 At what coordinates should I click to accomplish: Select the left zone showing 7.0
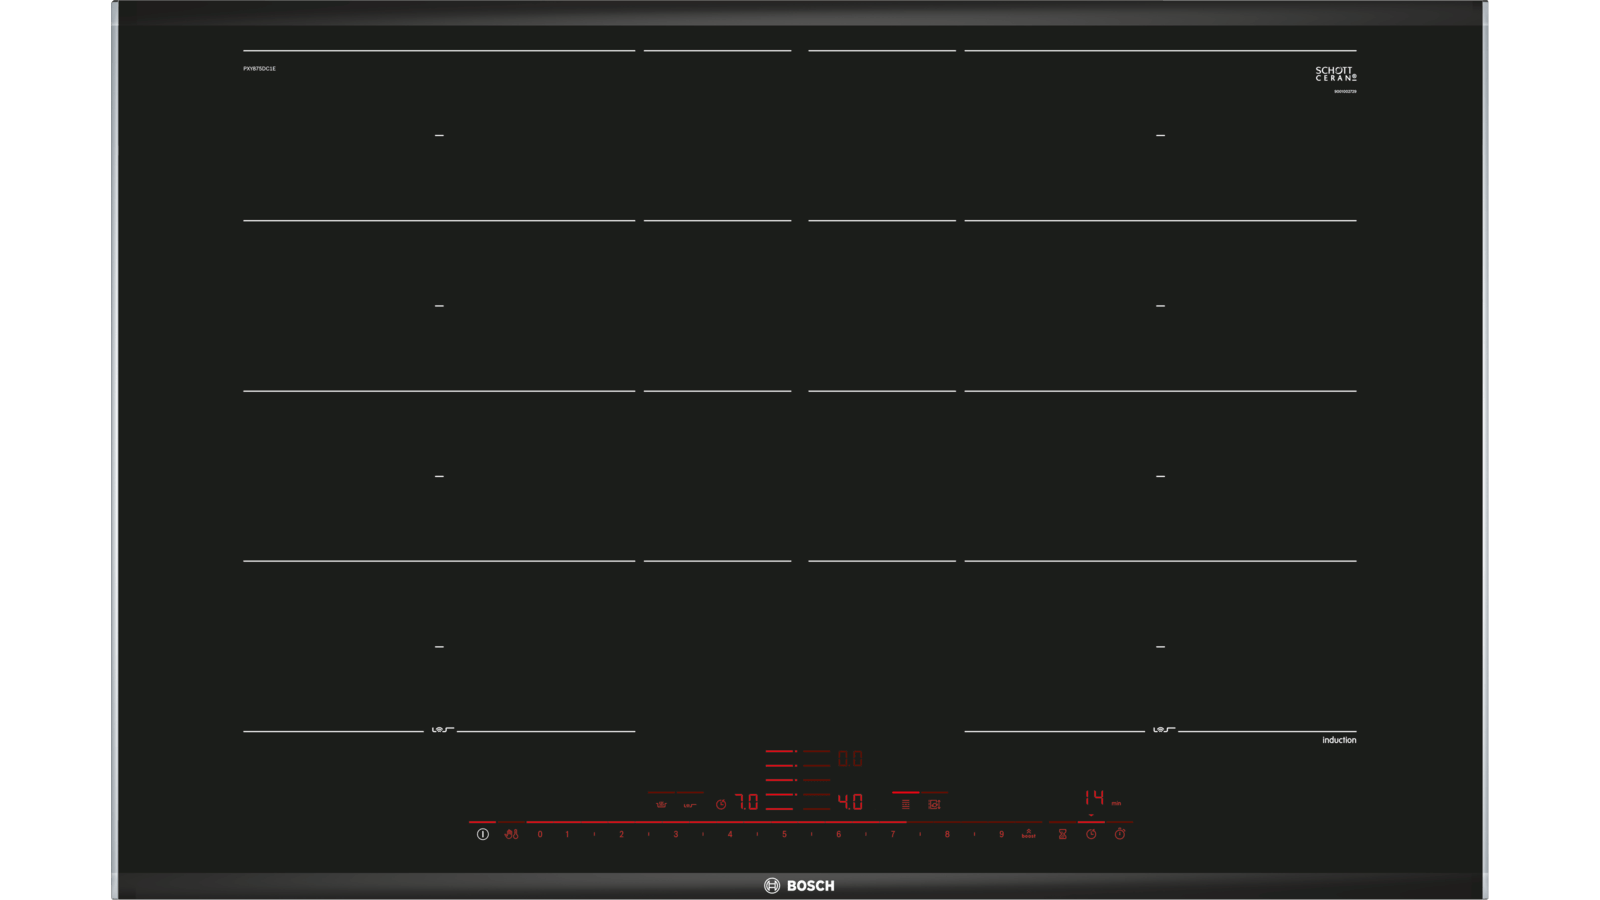[x=747, y=802]
